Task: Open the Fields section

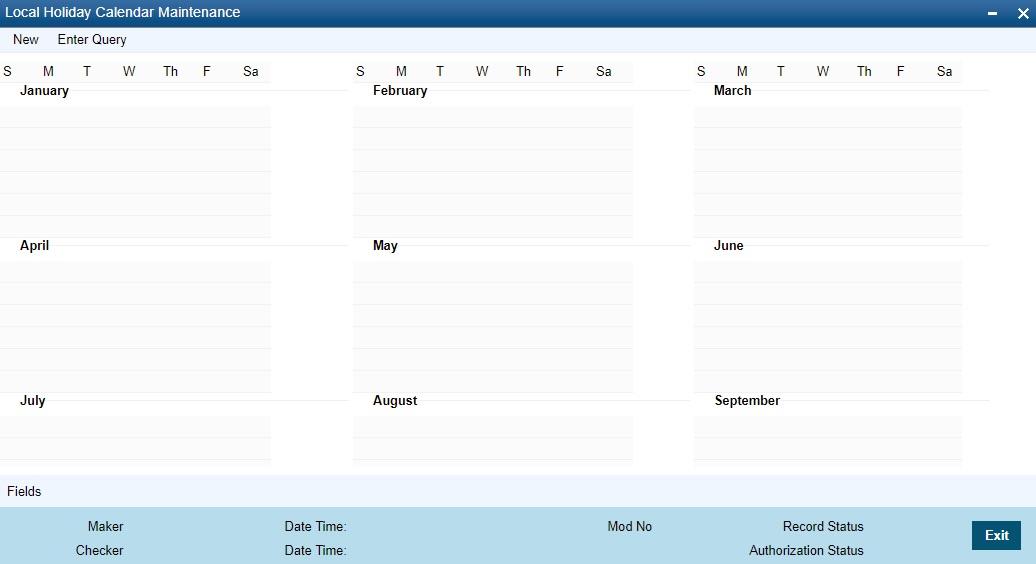Action: point(24,491)
